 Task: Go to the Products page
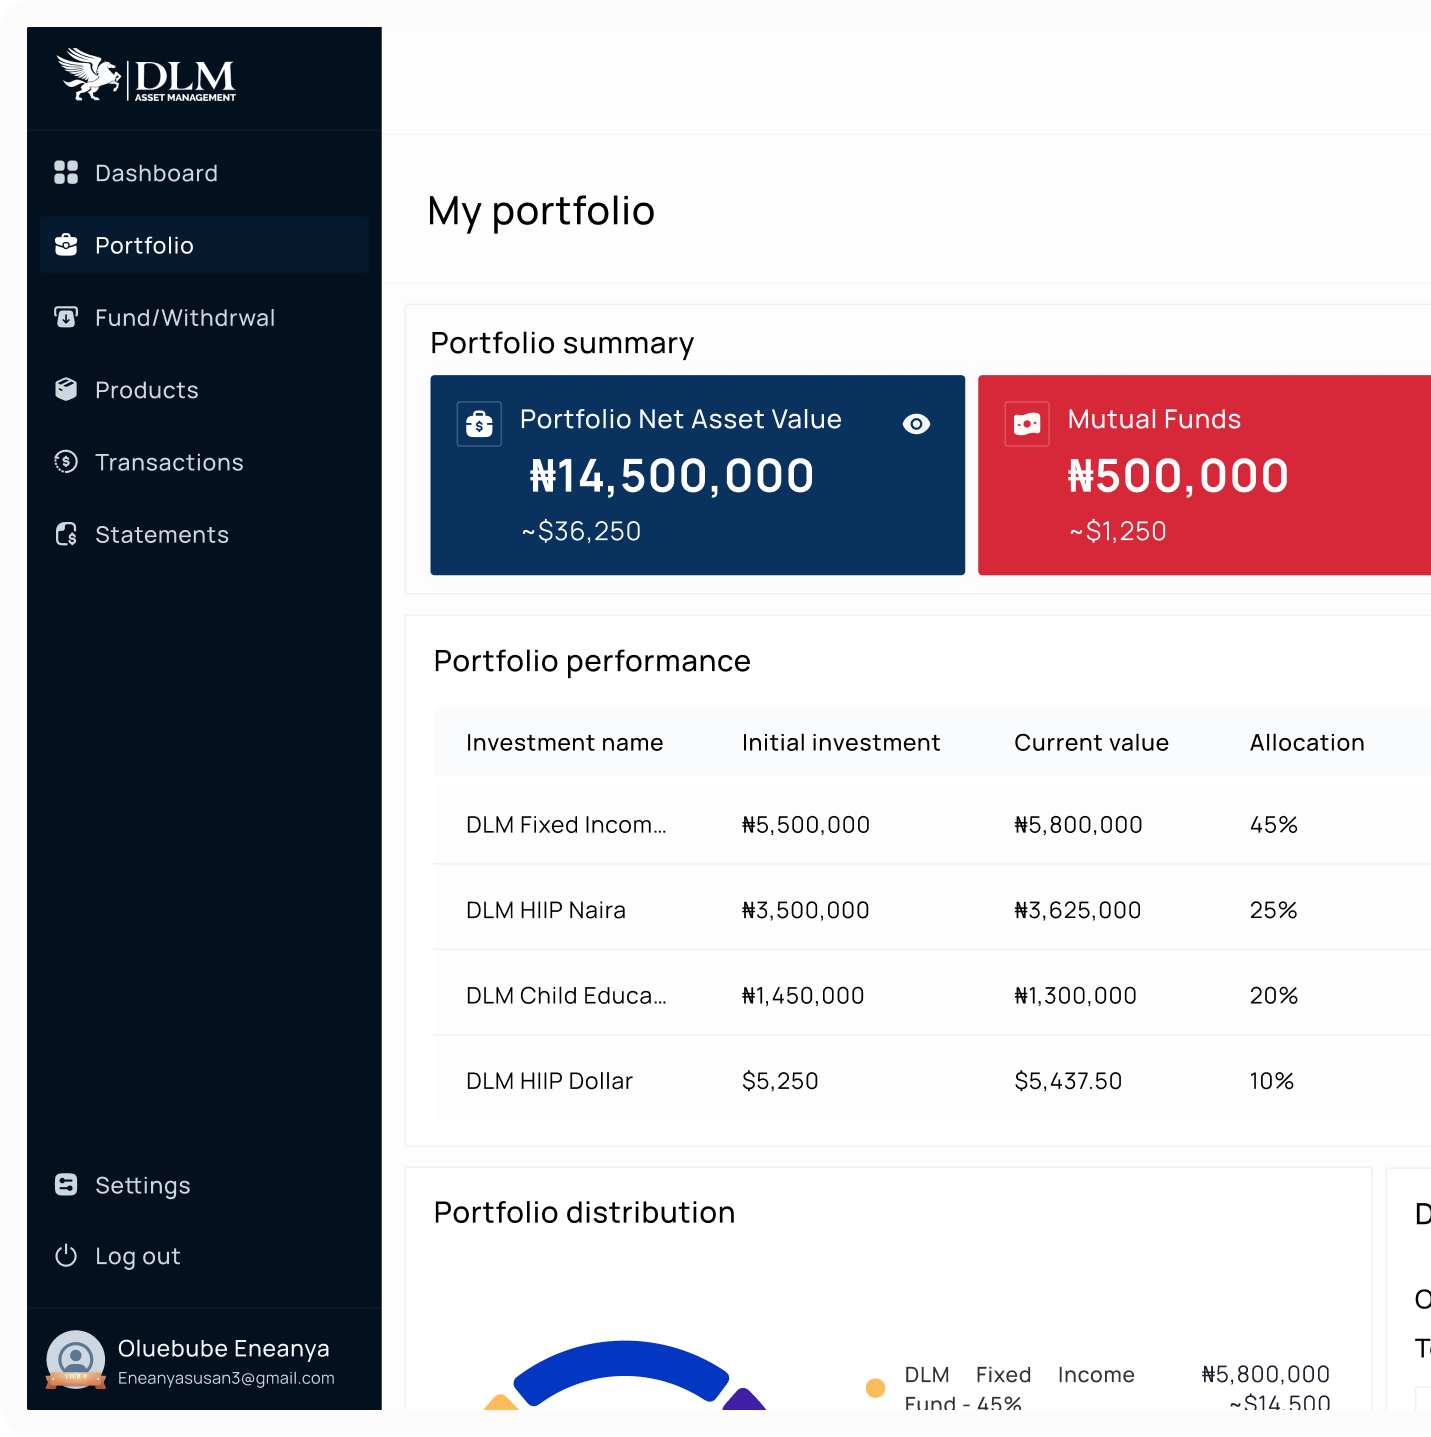click(146, 390)
